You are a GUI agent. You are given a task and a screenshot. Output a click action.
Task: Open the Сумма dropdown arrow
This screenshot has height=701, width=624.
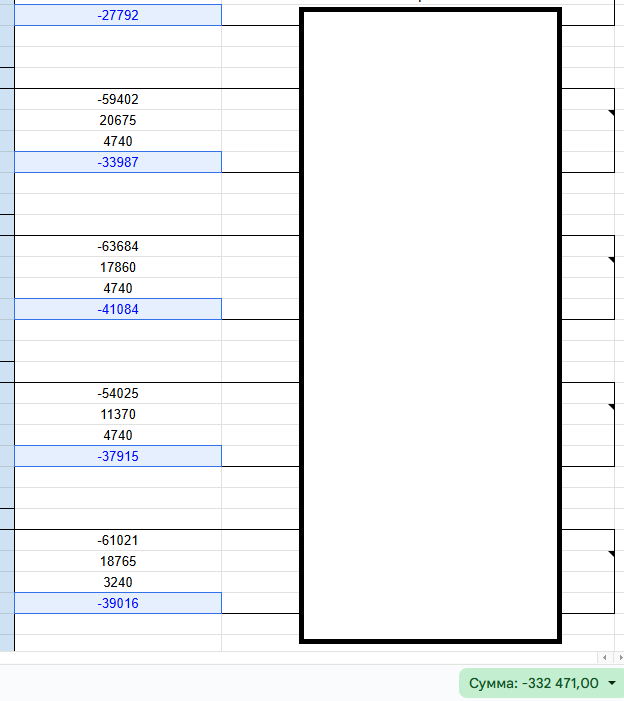(611, 683)
